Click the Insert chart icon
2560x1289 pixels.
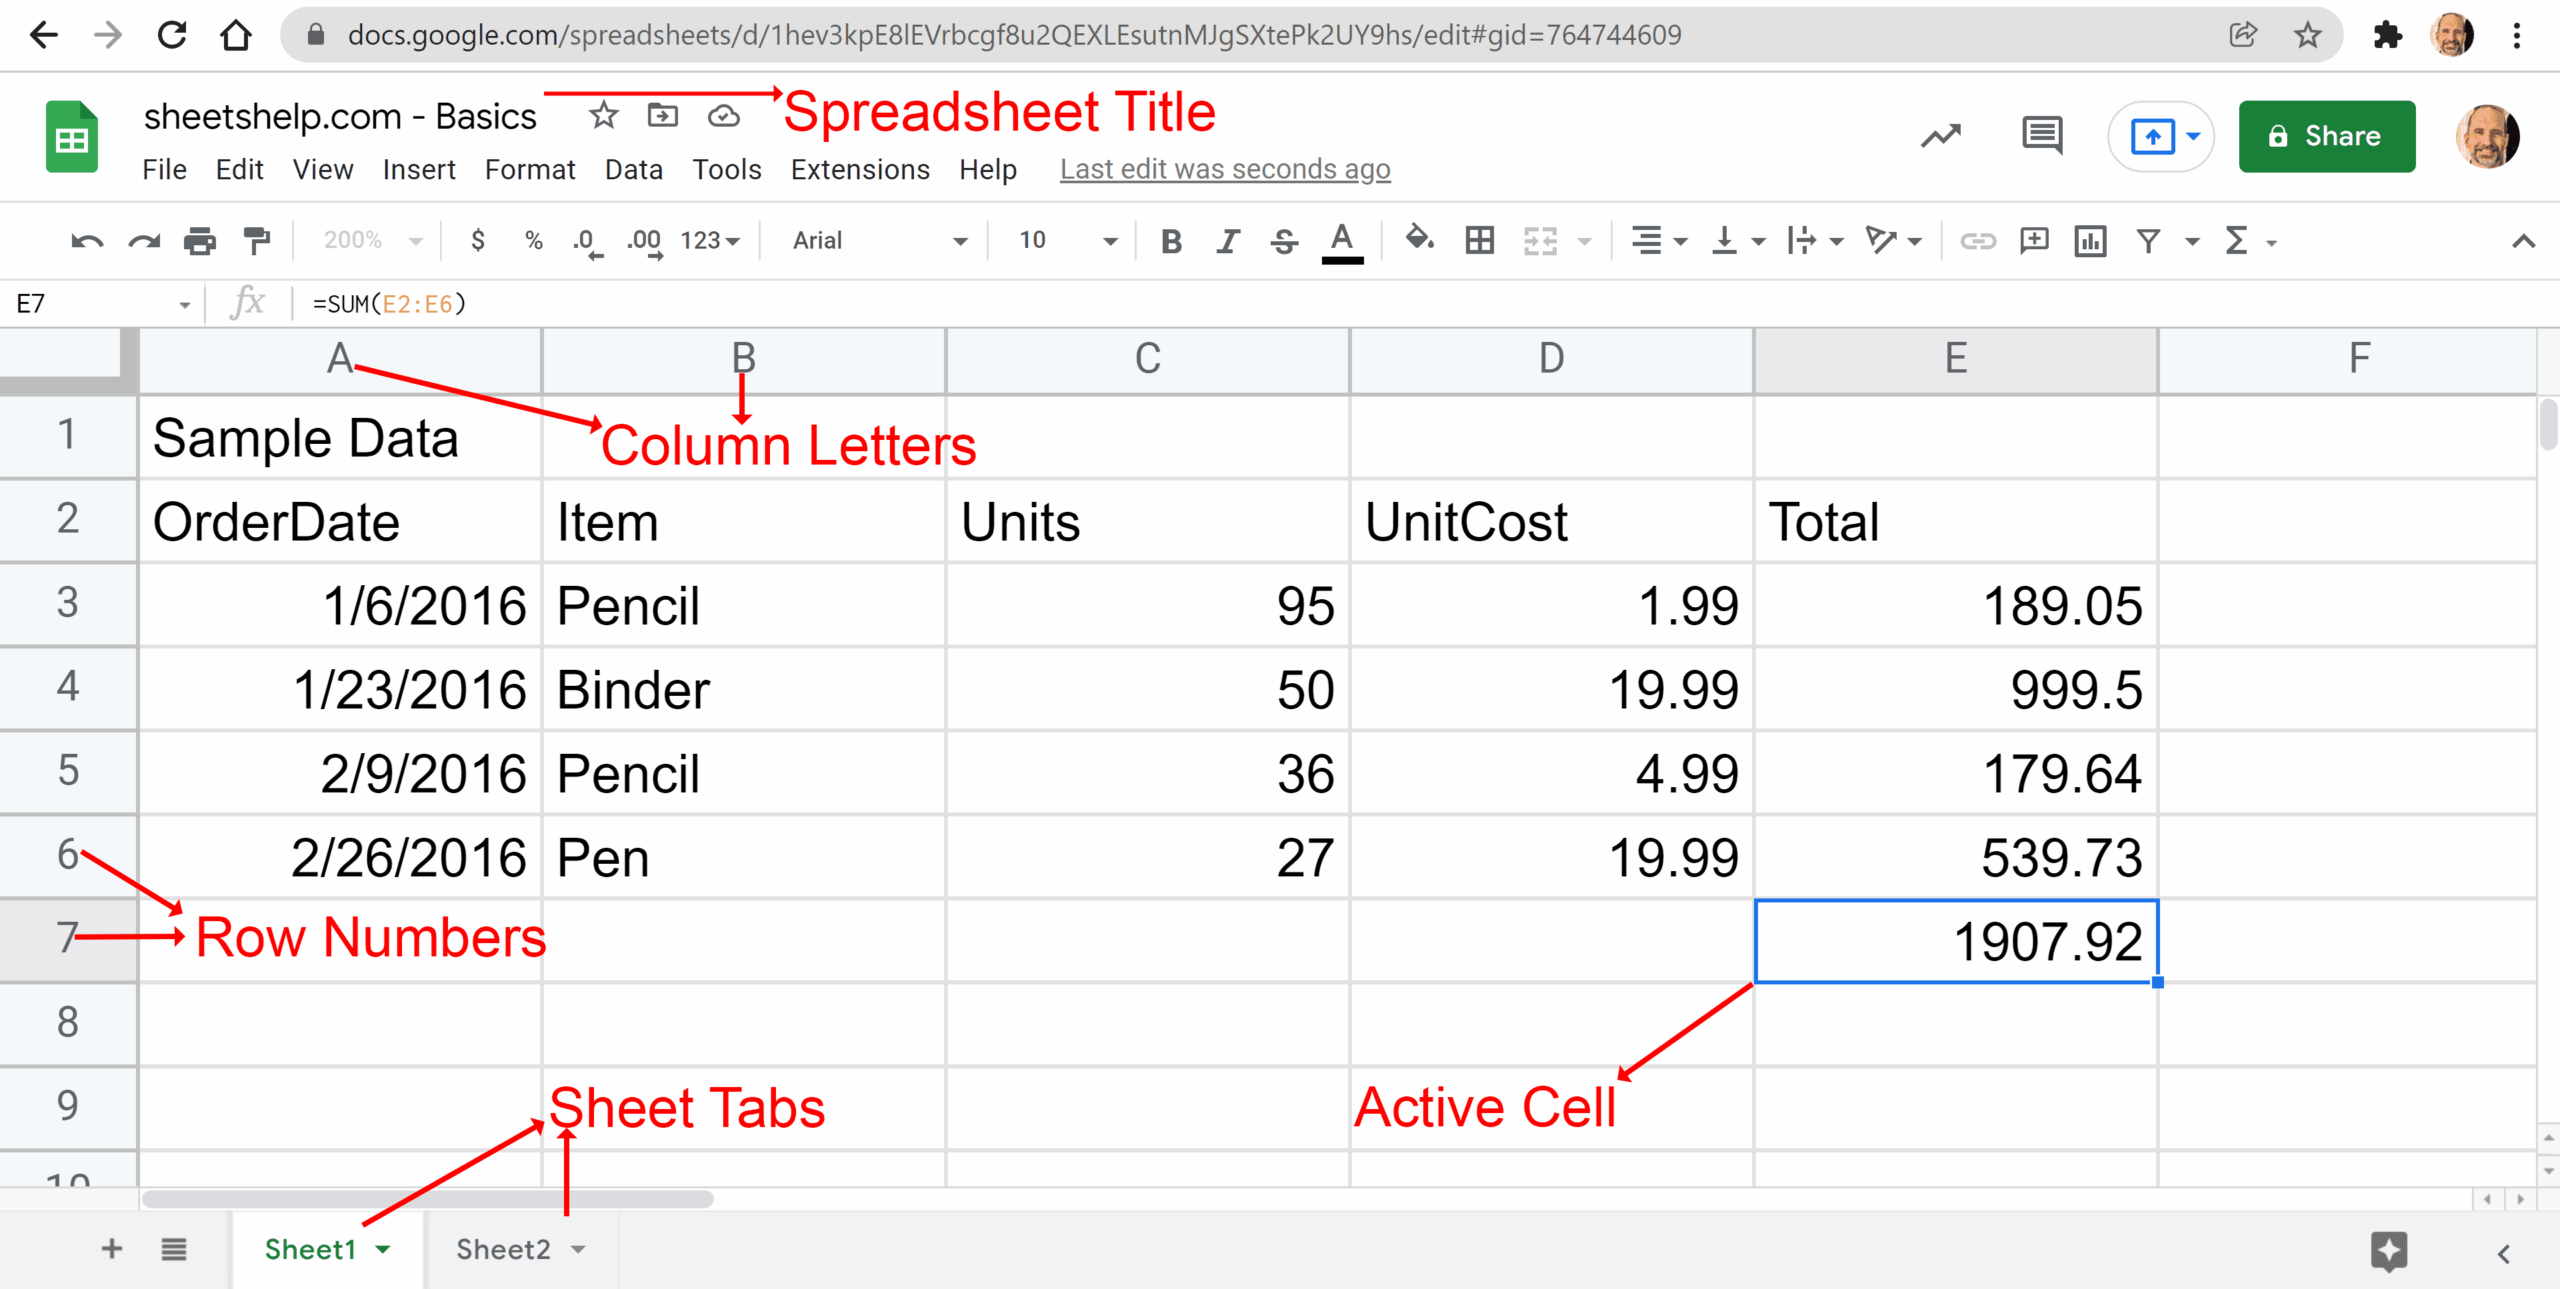(x=2090, y=241)
